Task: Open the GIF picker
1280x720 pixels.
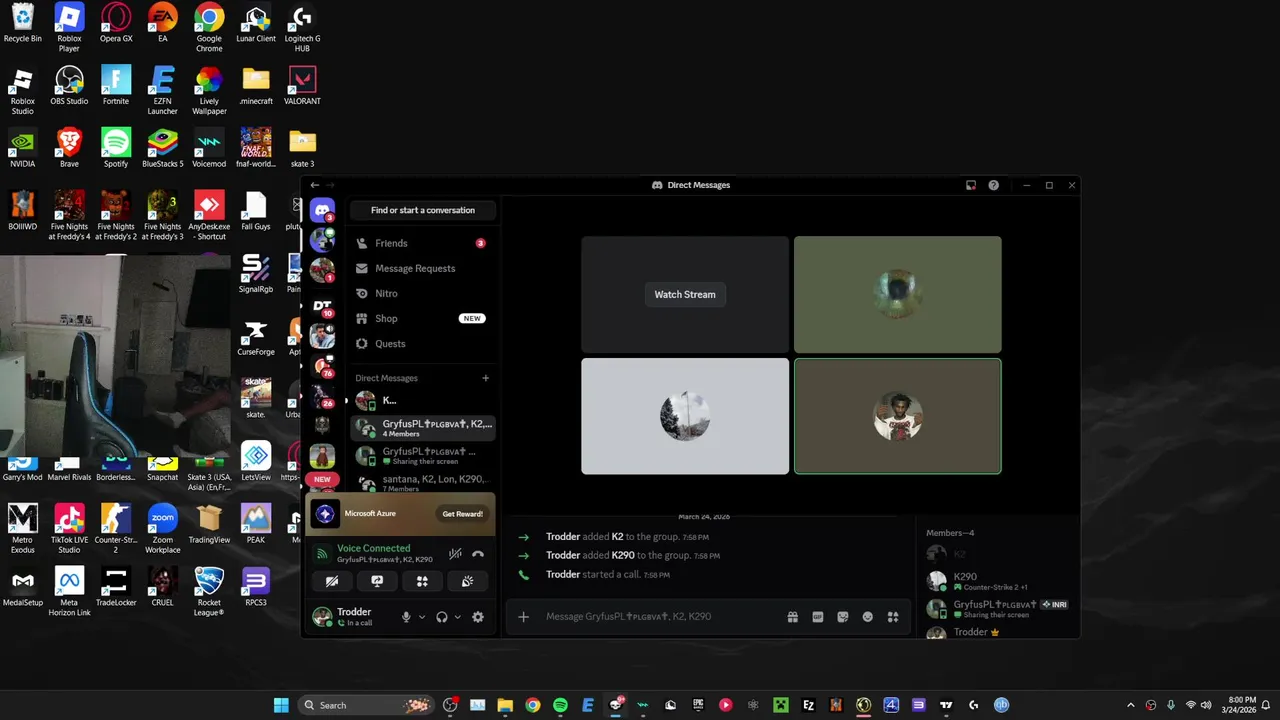Action: (818, 617)
